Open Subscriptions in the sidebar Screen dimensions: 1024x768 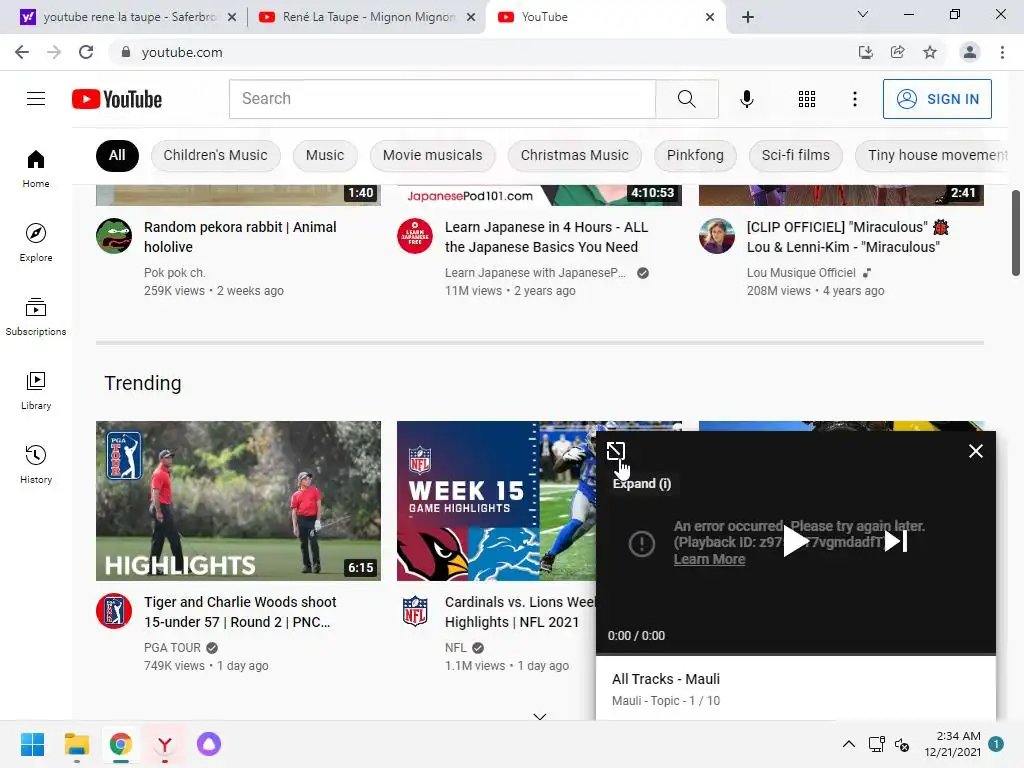click(x=36, y=316)
